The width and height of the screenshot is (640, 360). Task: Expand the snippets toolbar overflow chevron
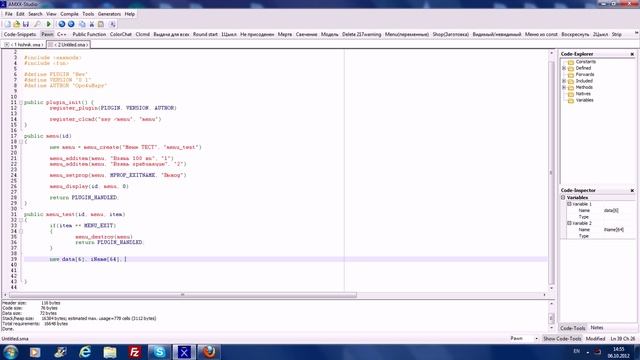pyautogui.click(x=636, y=33)
